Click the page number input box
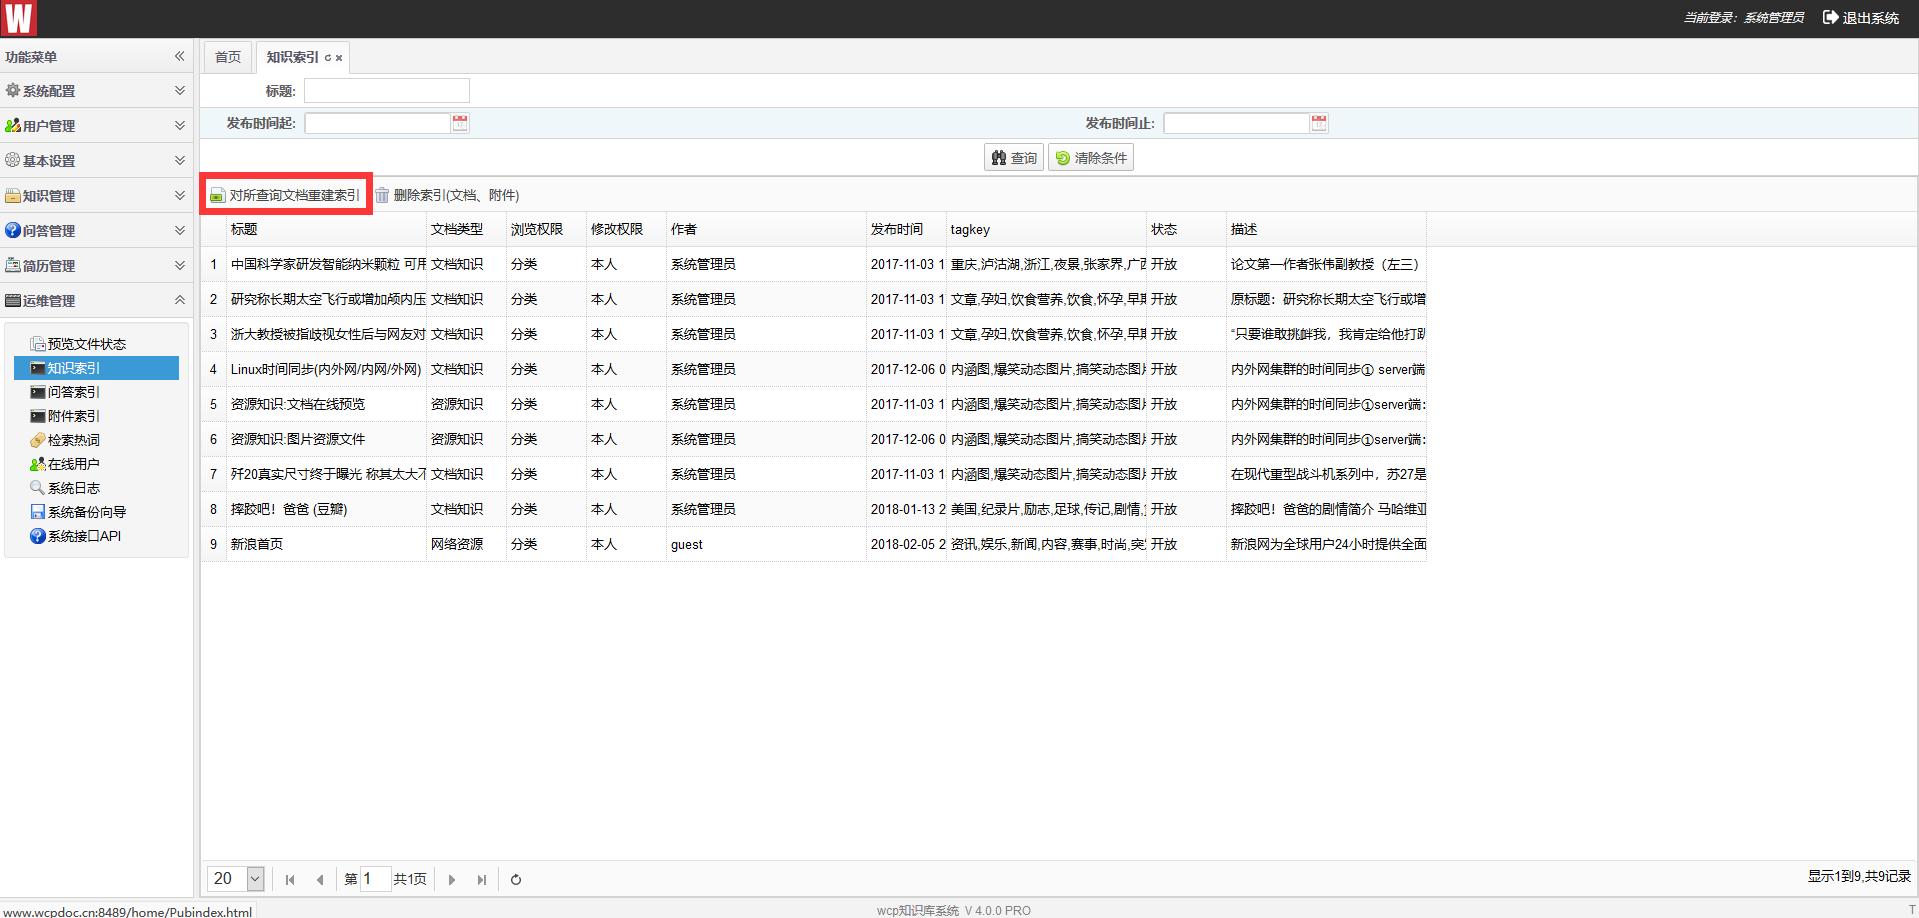The height and width of the screenshot is (918, 1919). [375, 879]
